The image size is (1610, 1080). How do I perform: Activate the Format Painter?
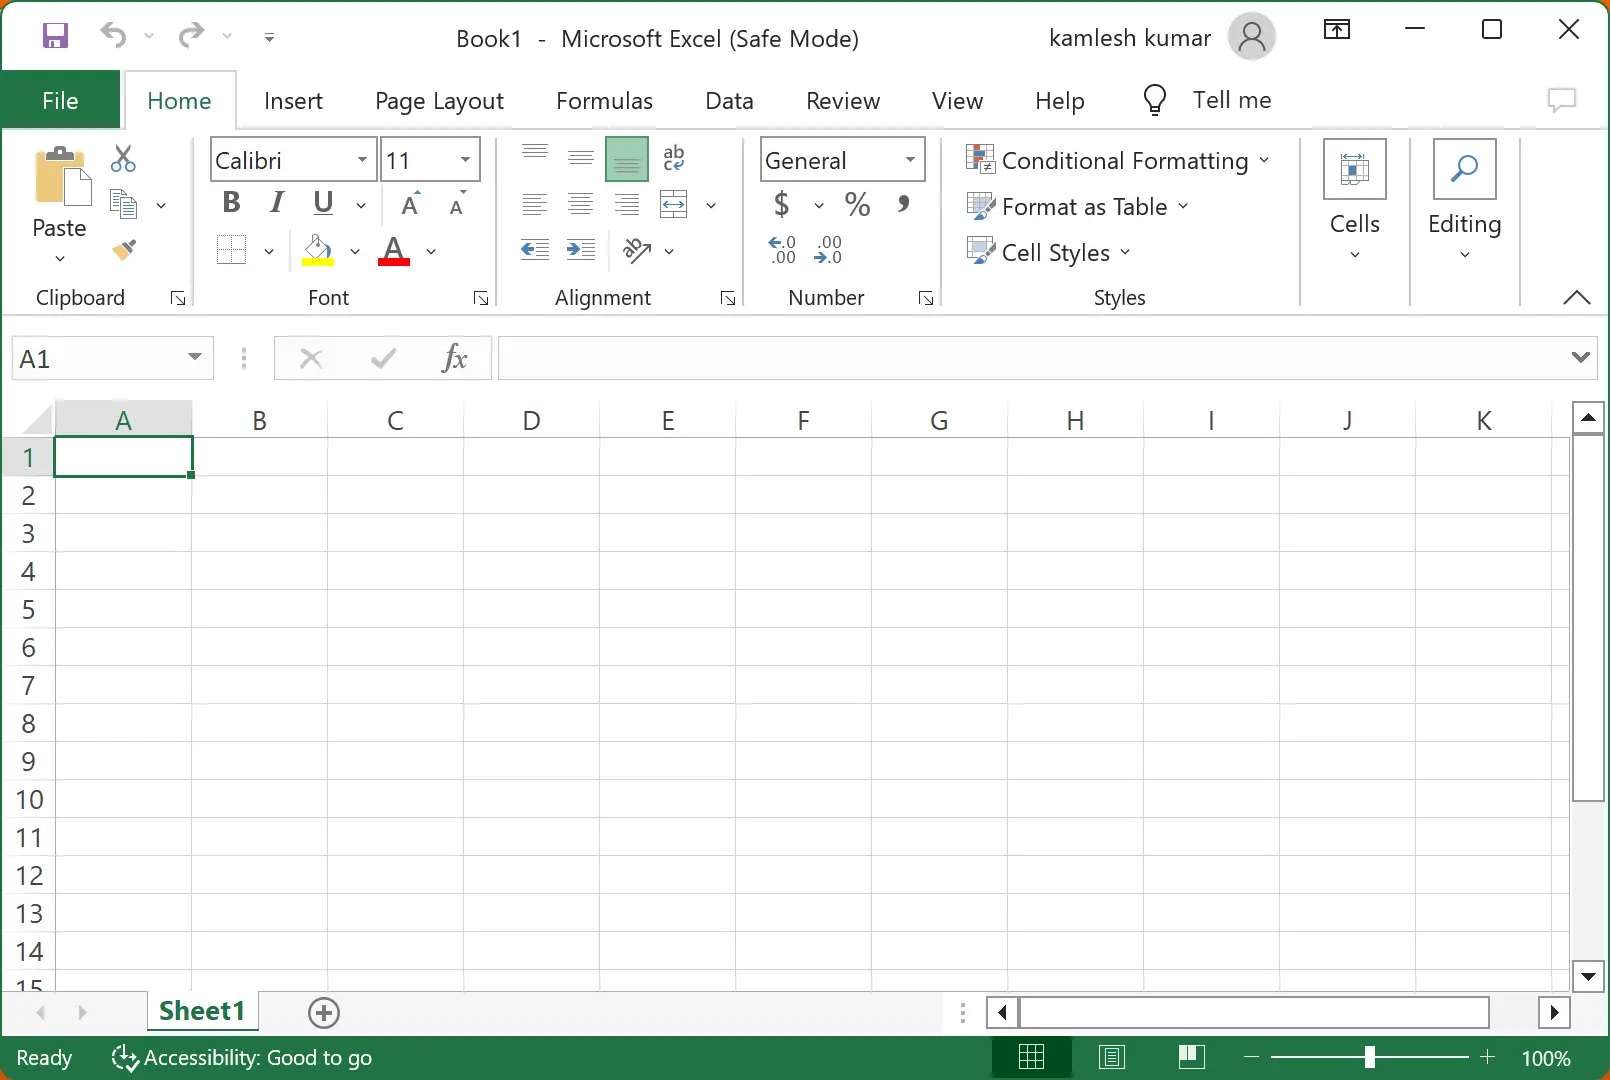coord(125,250)
